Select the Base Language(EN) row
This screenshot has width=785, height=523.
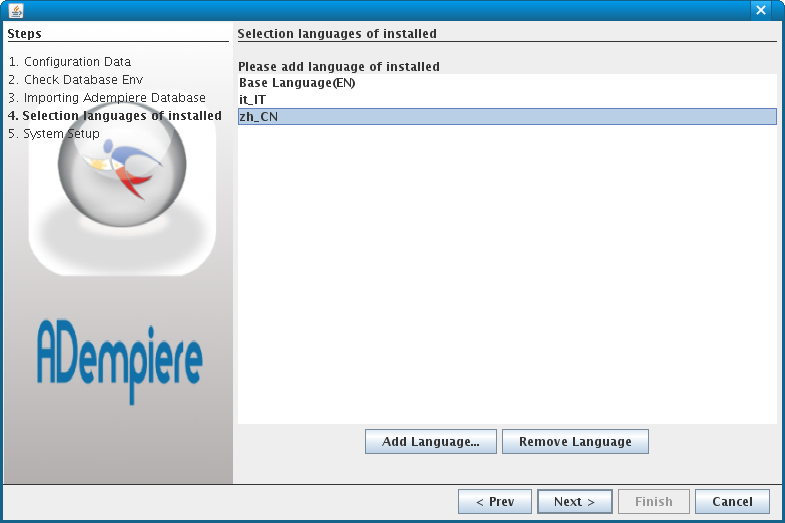pos(507,83)
